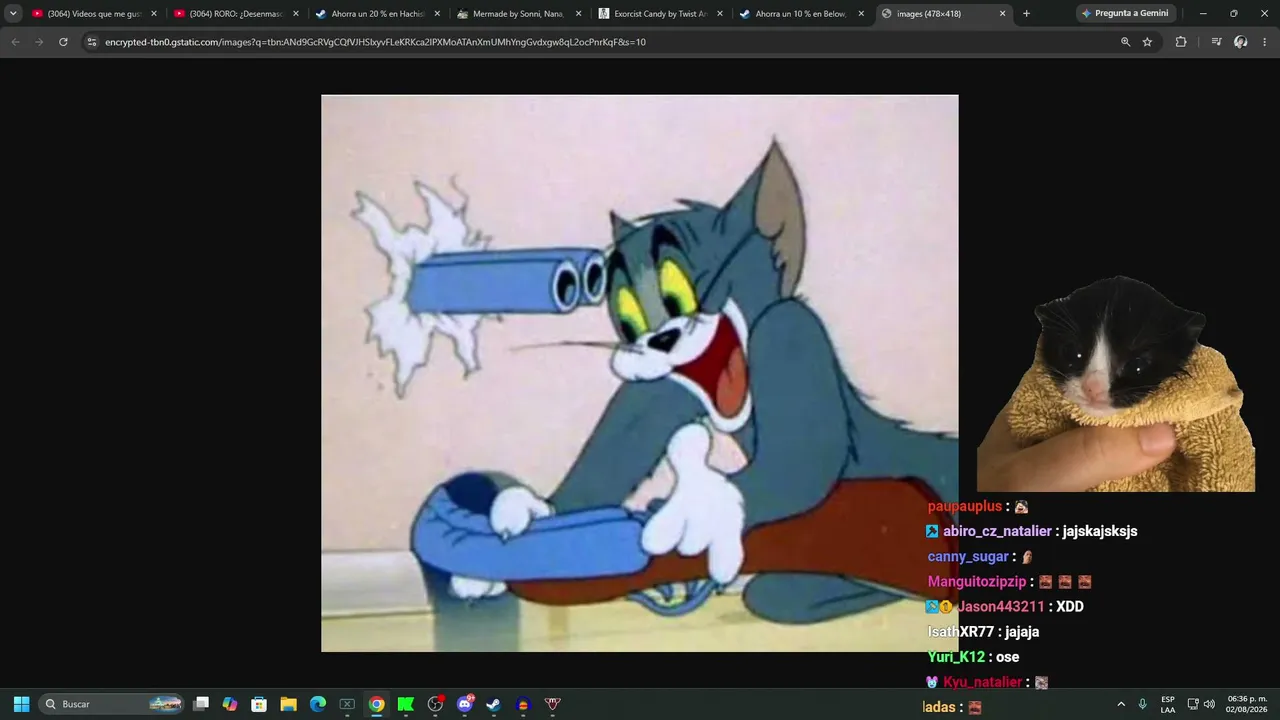The width and height of the screenshot is (1280, 720).
Task: Open the volume control in system tray
Action: click(1209, 704)
